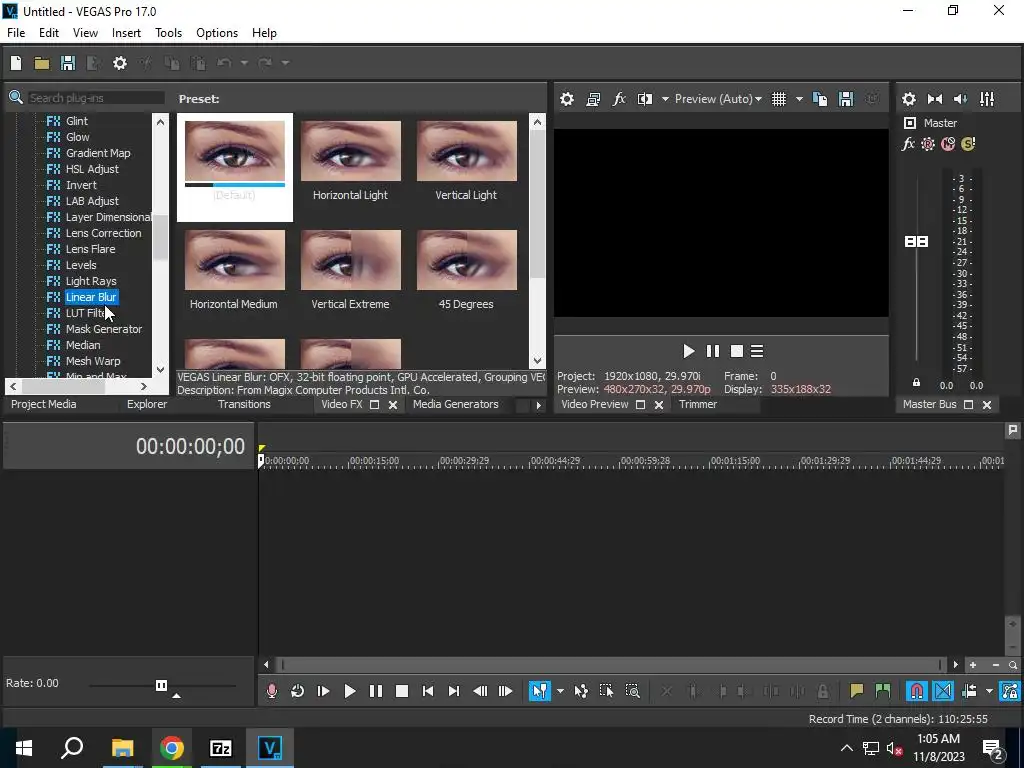Click the playback Rate slider handle
The height and width of the screenshot is (768, 1024).
pos(161,685)
